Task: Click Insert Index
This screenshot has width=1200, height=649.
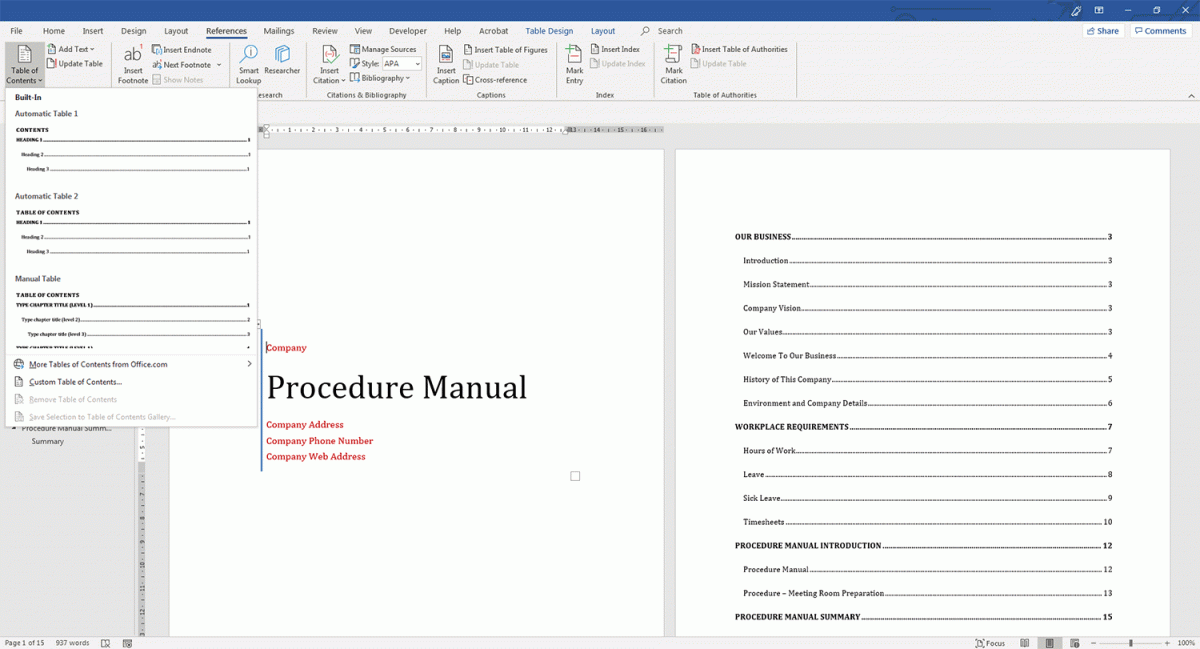Action: pyautogui.click(x=615, y=49)
